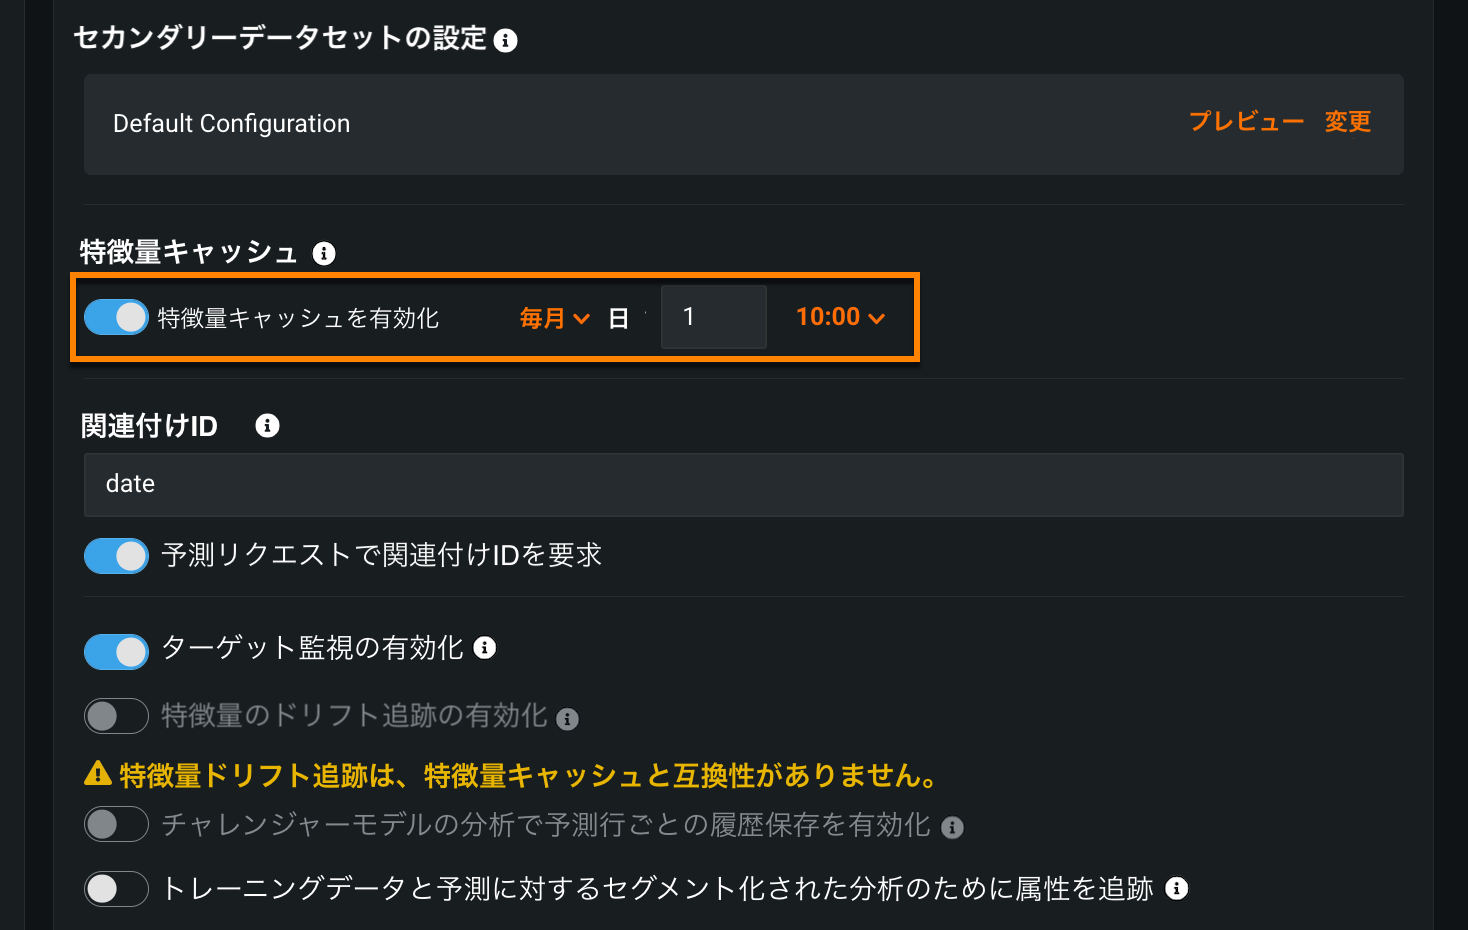Click info icon beside セカンダリーデータセットの設定 heading
Viewport: 1468px width, 930px height.
pyautogui.click(x=506, y=41)
